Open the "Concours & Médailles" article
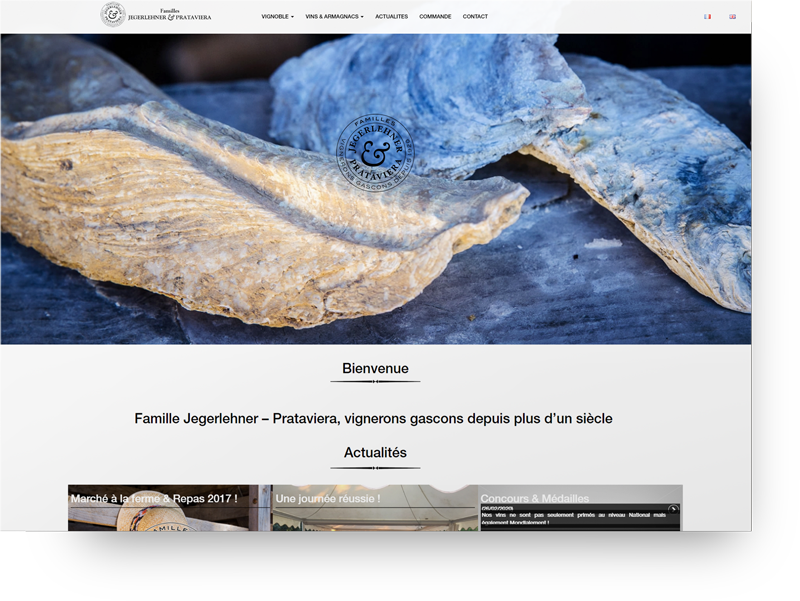 535,497
